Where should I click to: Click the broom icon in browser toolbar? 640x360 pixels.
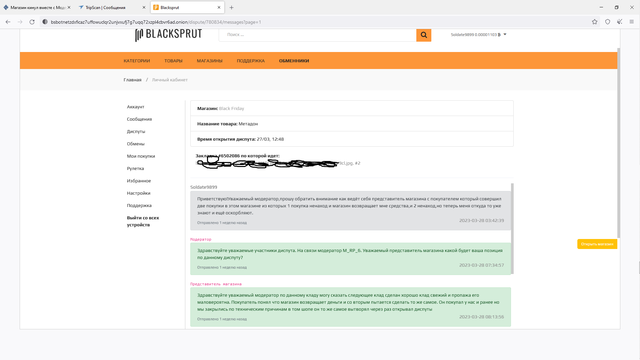(x=620, y=22)
